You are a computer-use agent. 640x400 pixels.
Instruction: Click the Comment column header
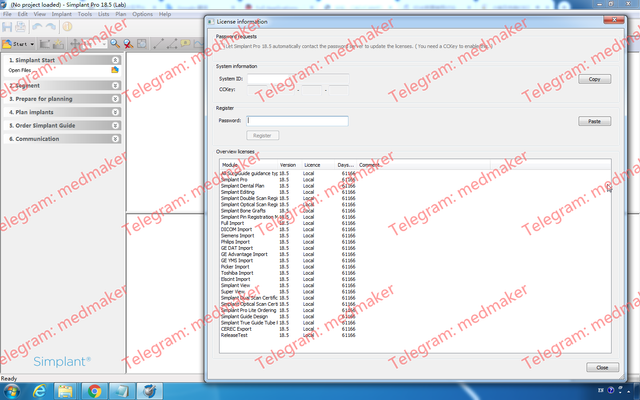pyautogui.click(x=424, y=165)
